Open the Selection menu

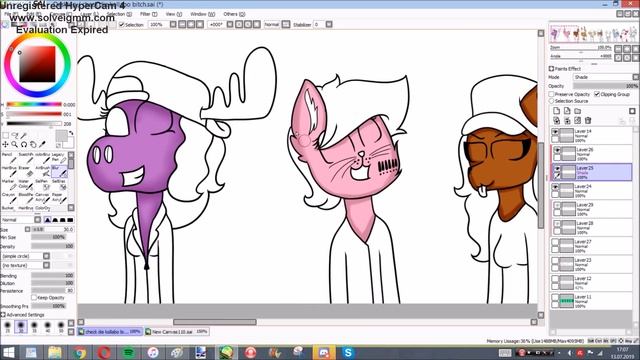click(x=119, y=14)
